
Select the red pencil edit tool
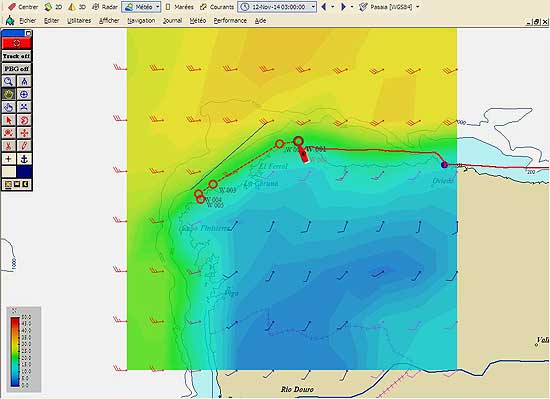pos(24,146)
